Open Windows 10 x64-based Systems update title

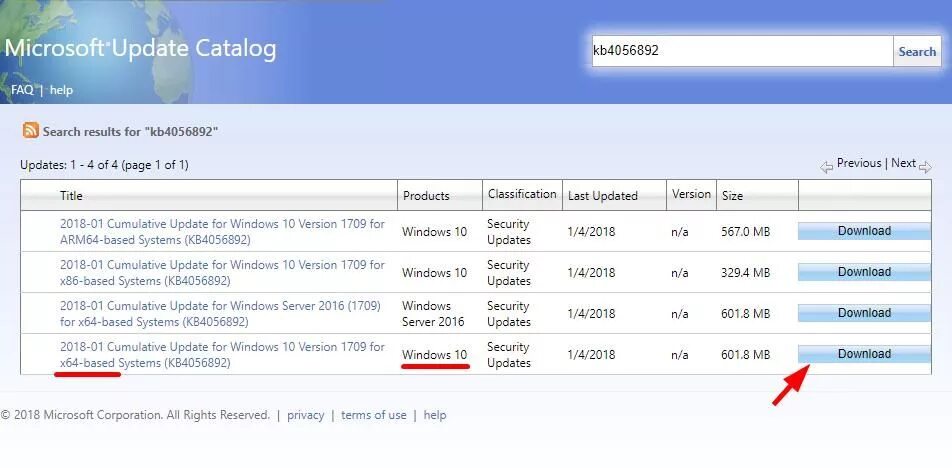click(x=222, y=354)
